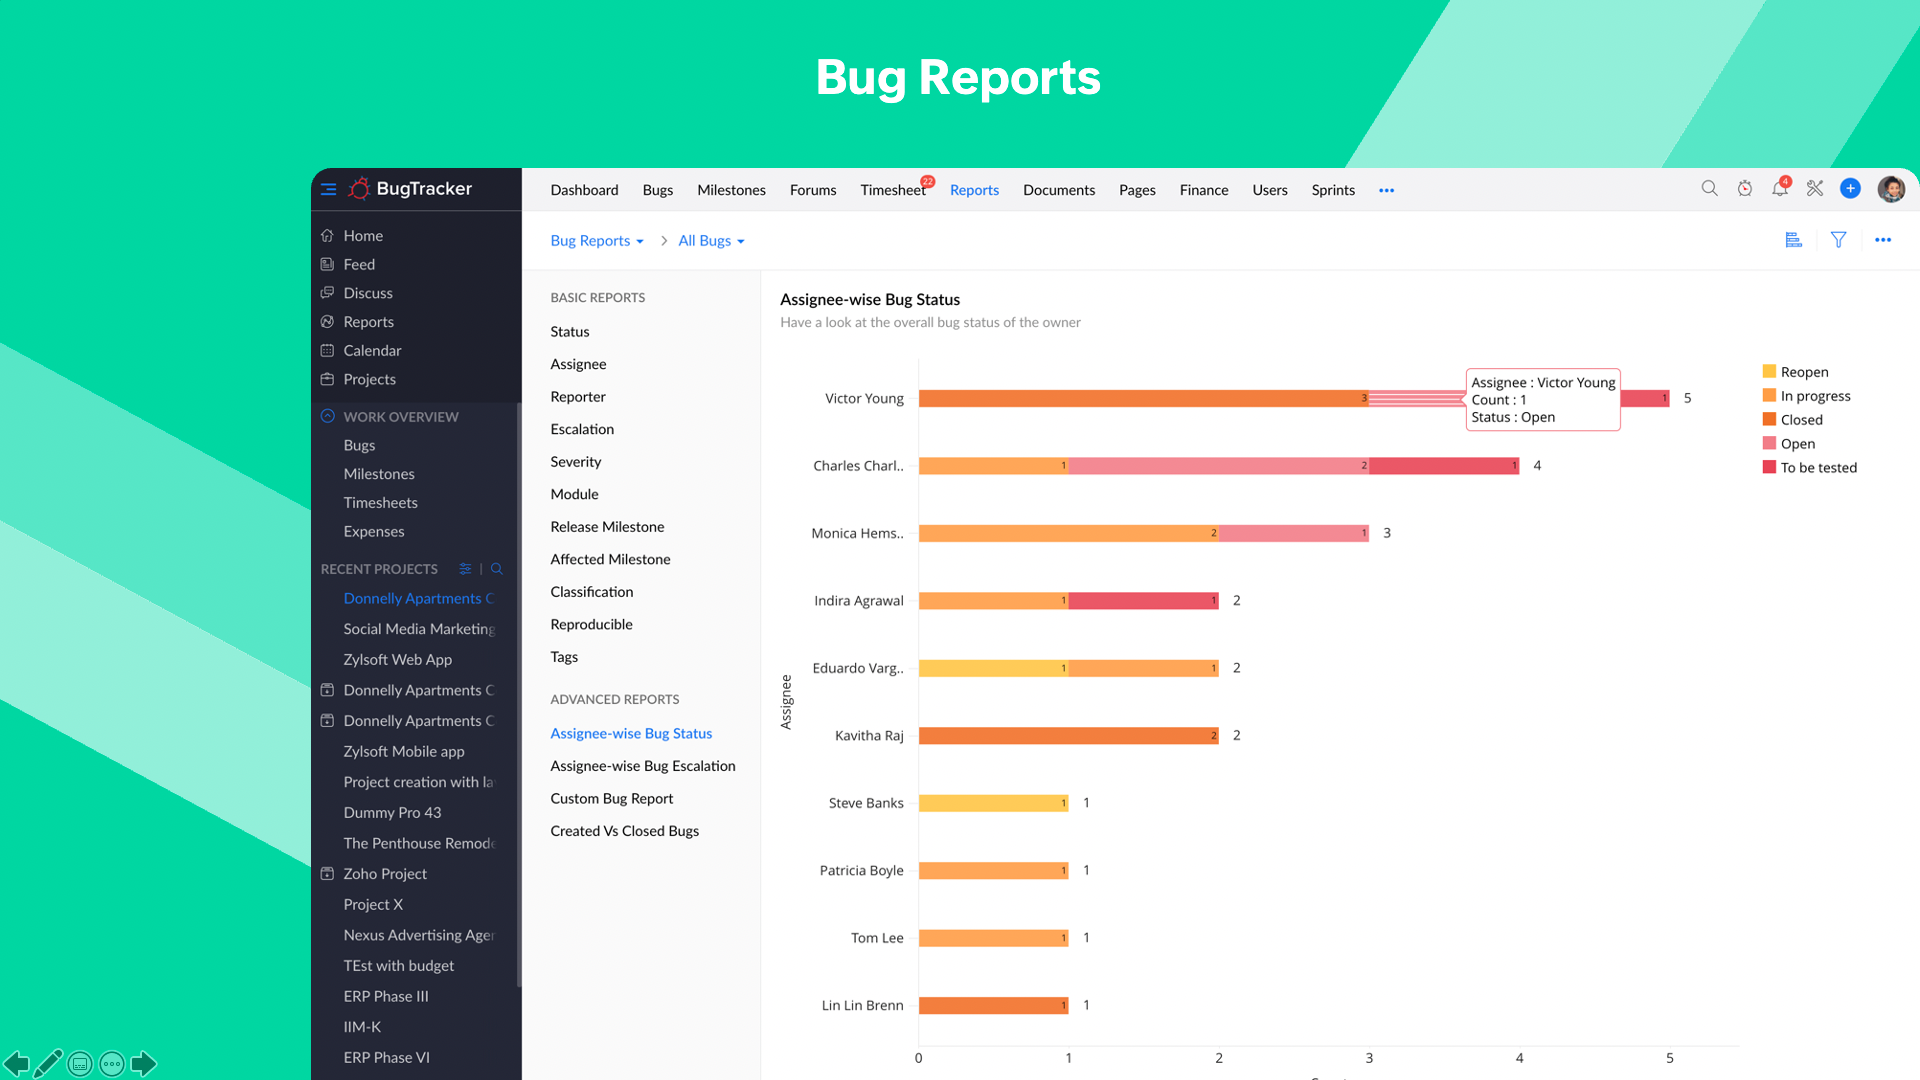1920x1080 pixels.
Task: Open the Timesheet menu with 22 badge
Action: click(892, 190)
